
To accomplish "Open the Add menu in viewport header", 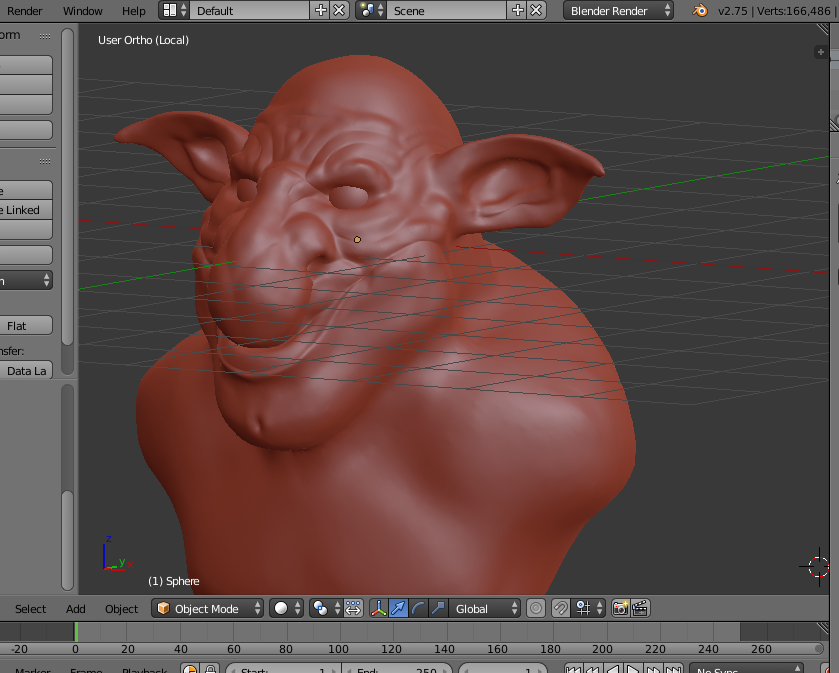I will point(76,608).
